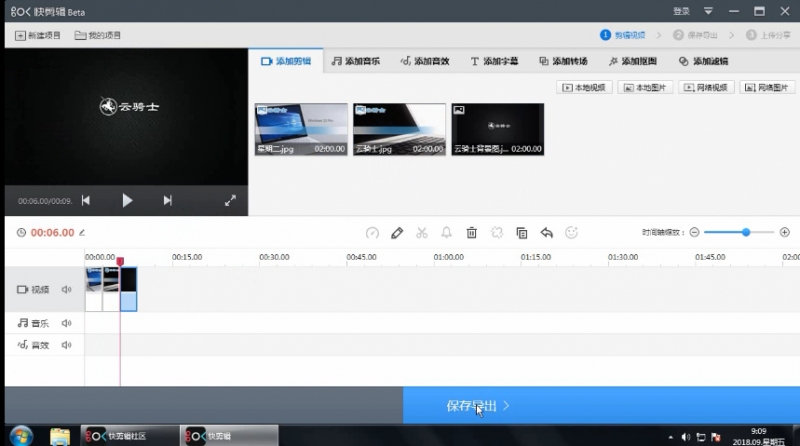
Task: Click 本地图片 button
Action: click(645, 88)
